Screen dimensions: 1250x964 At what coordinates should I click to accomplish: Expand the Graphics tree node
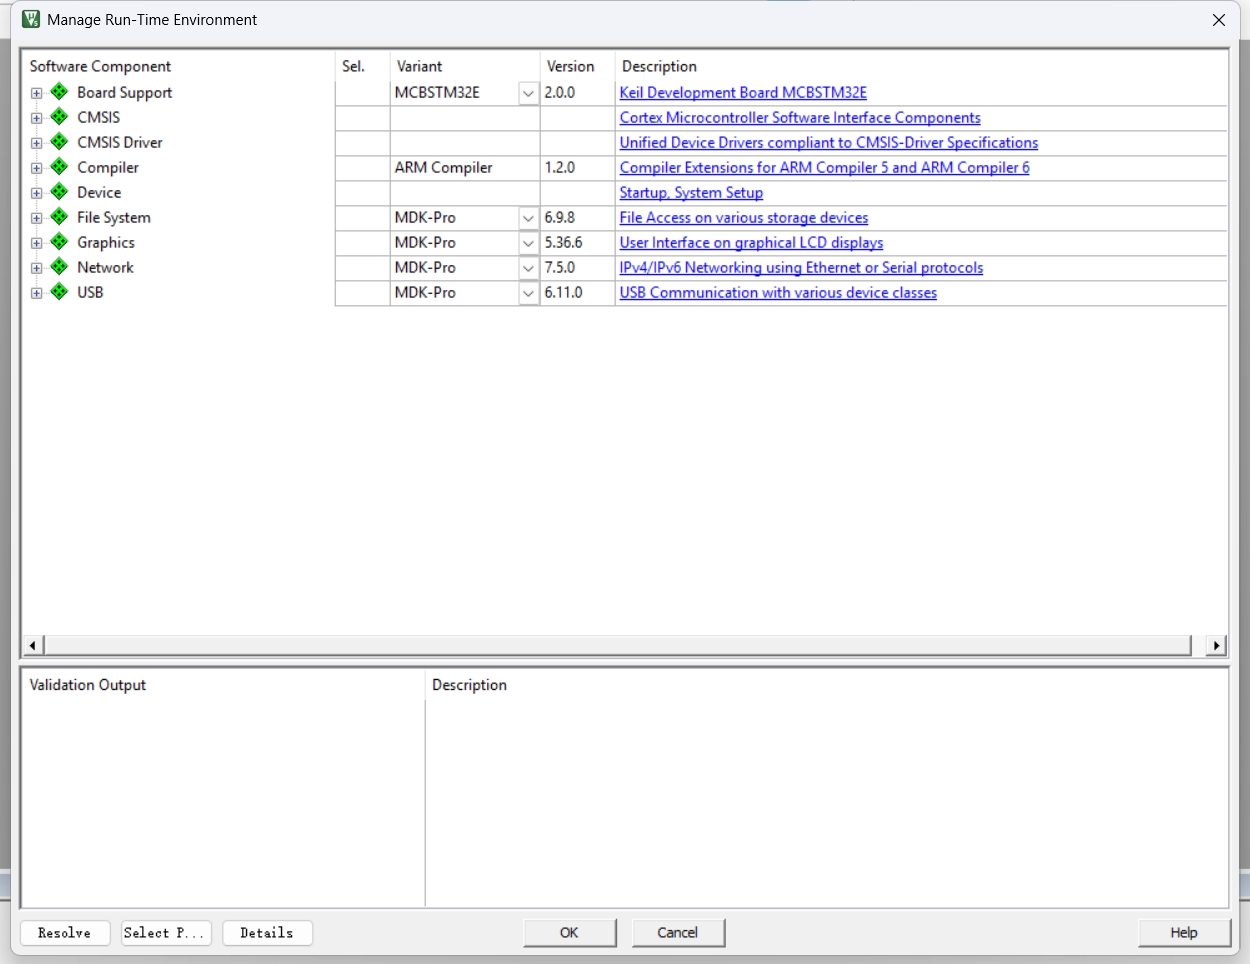tap(37, 243)
